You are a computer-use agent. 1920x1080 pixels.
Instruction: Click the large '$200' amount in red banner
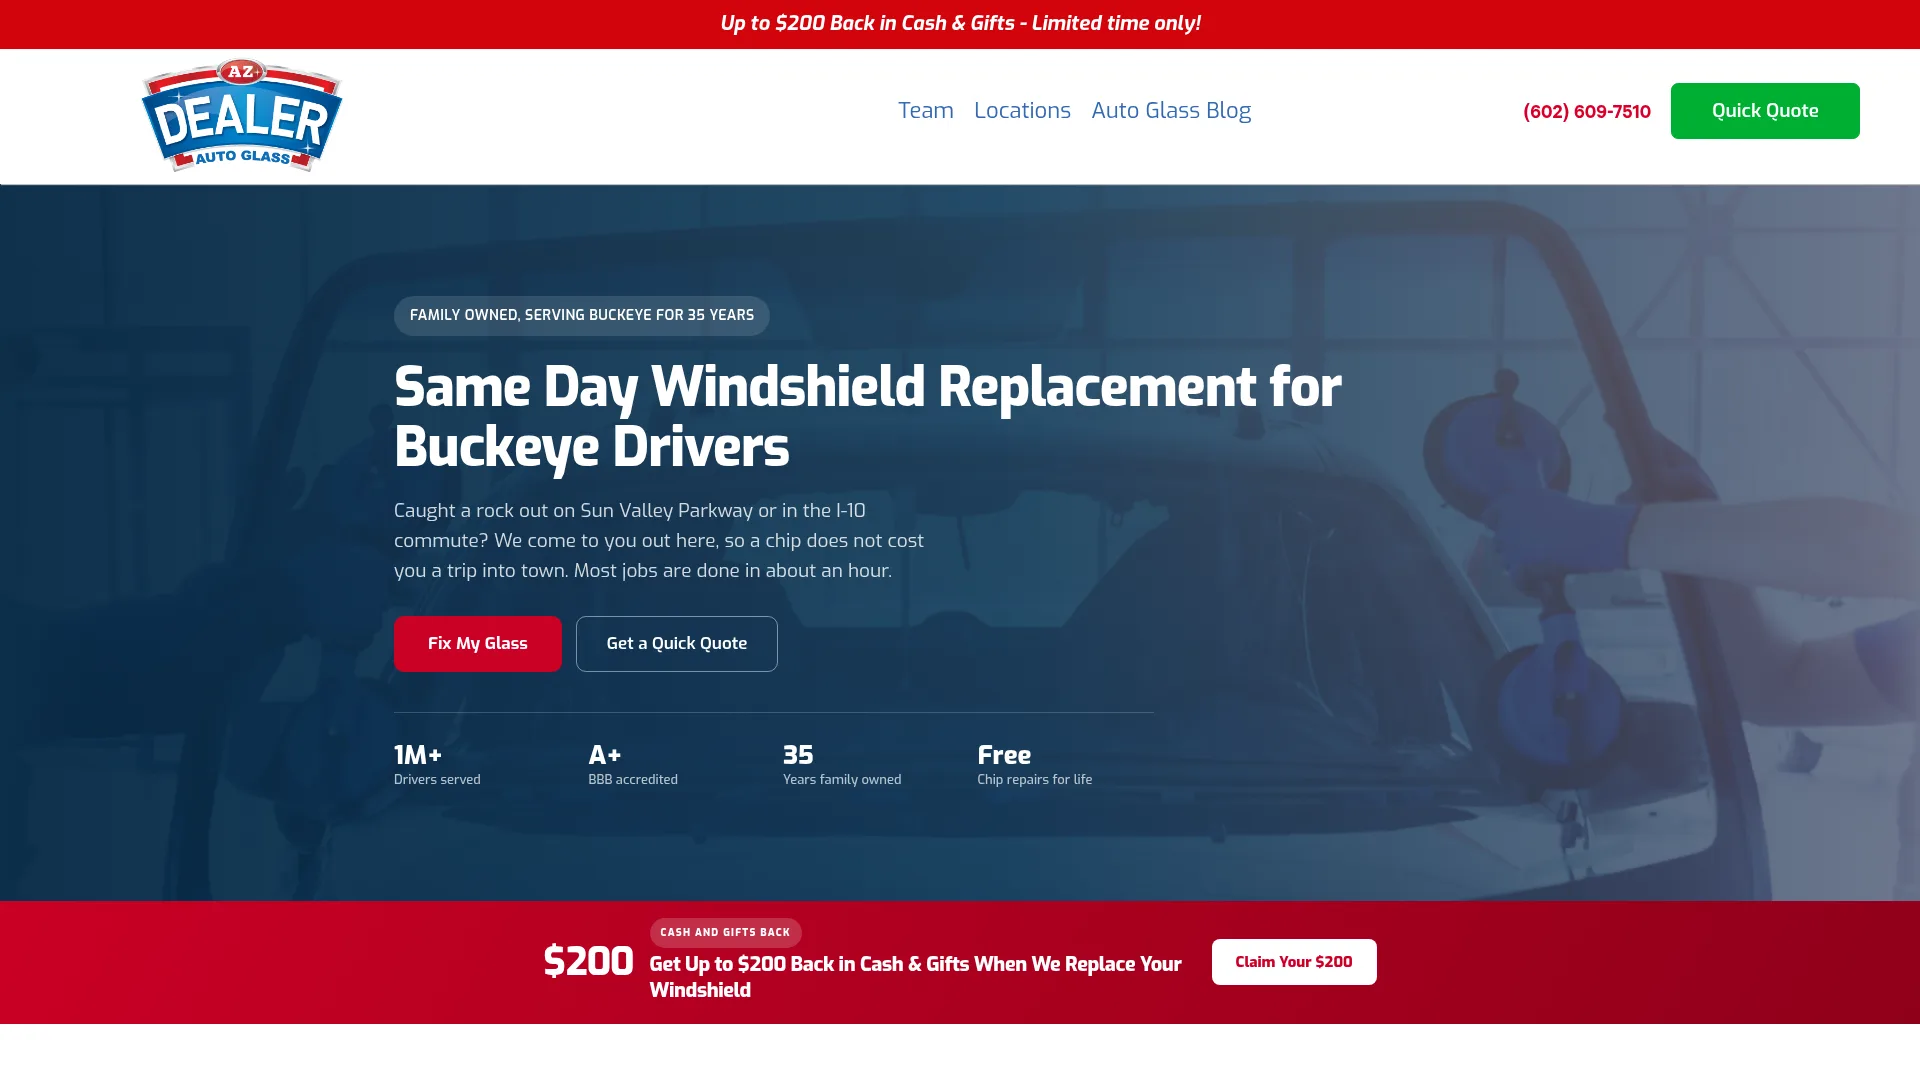(x=588, y=961)
